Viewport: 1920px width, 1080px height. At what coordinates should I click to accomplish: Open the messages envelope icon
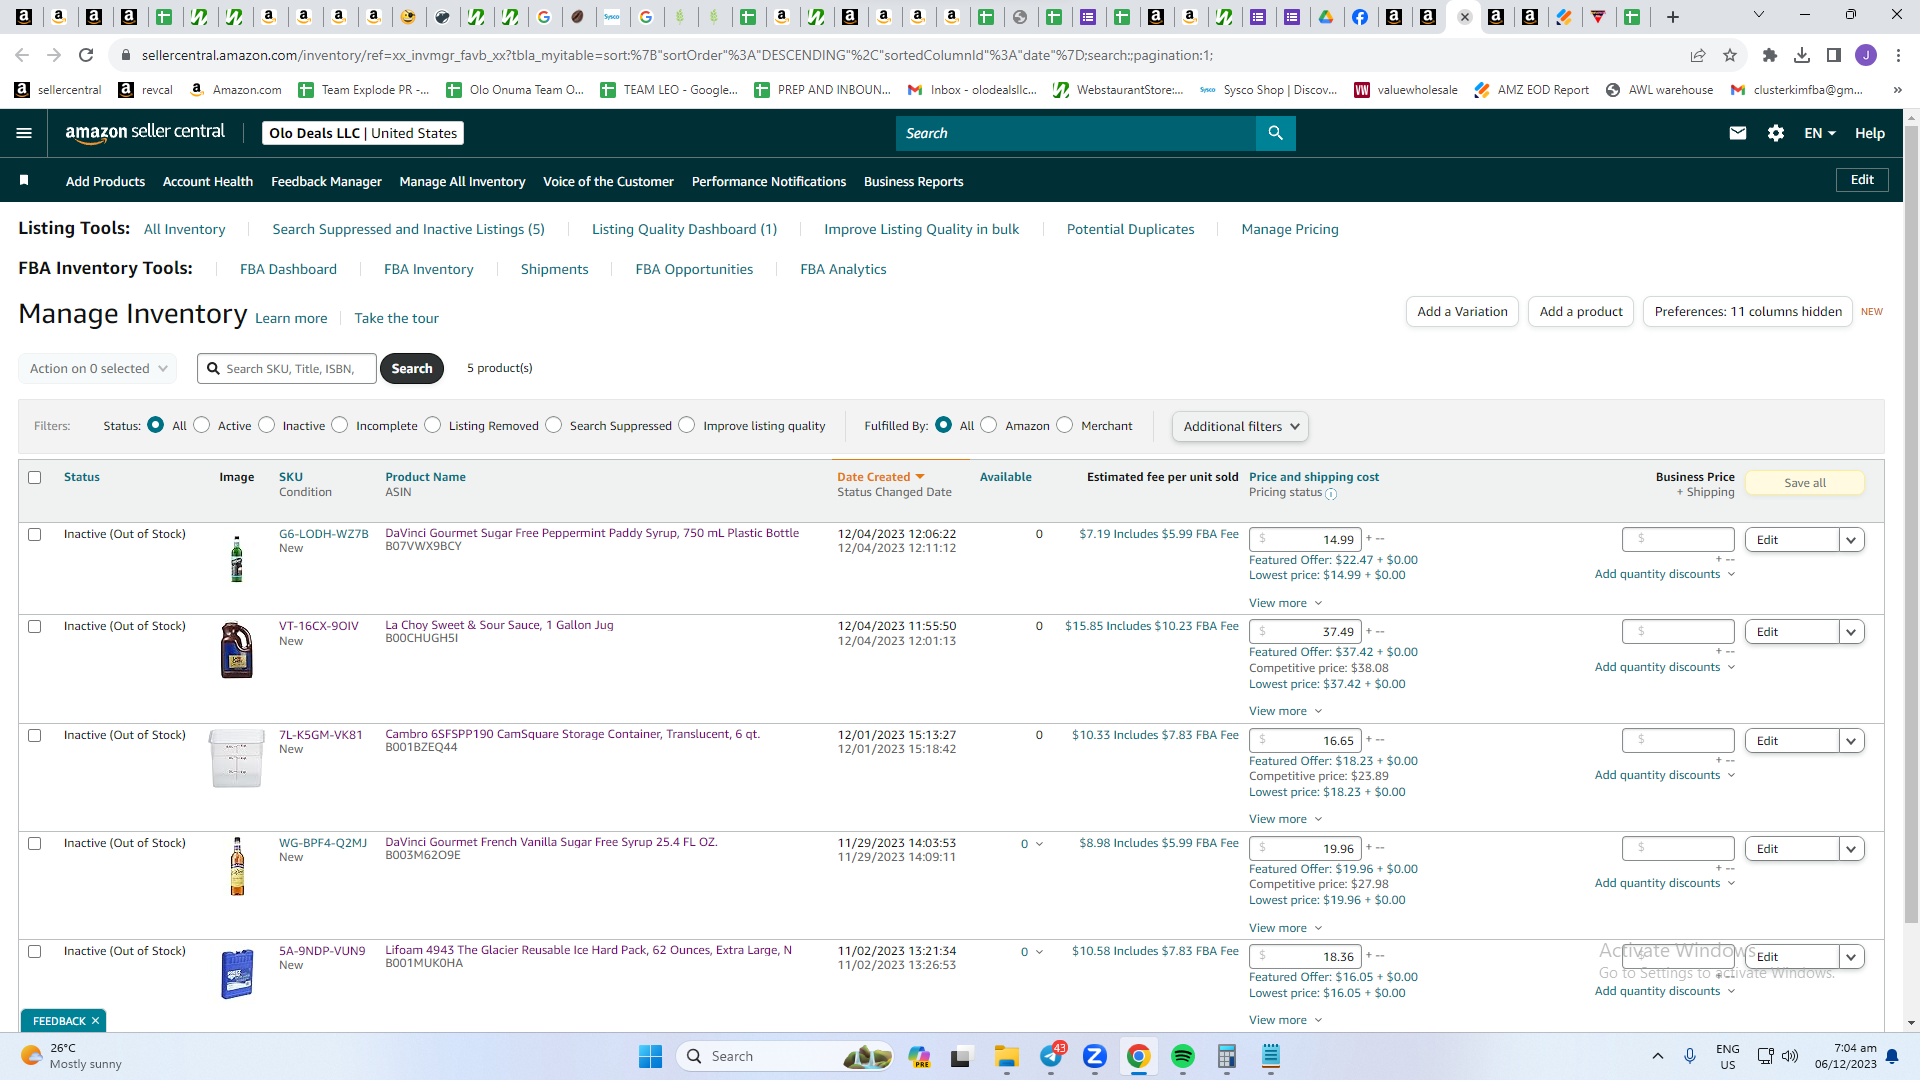click(1738, 133)
